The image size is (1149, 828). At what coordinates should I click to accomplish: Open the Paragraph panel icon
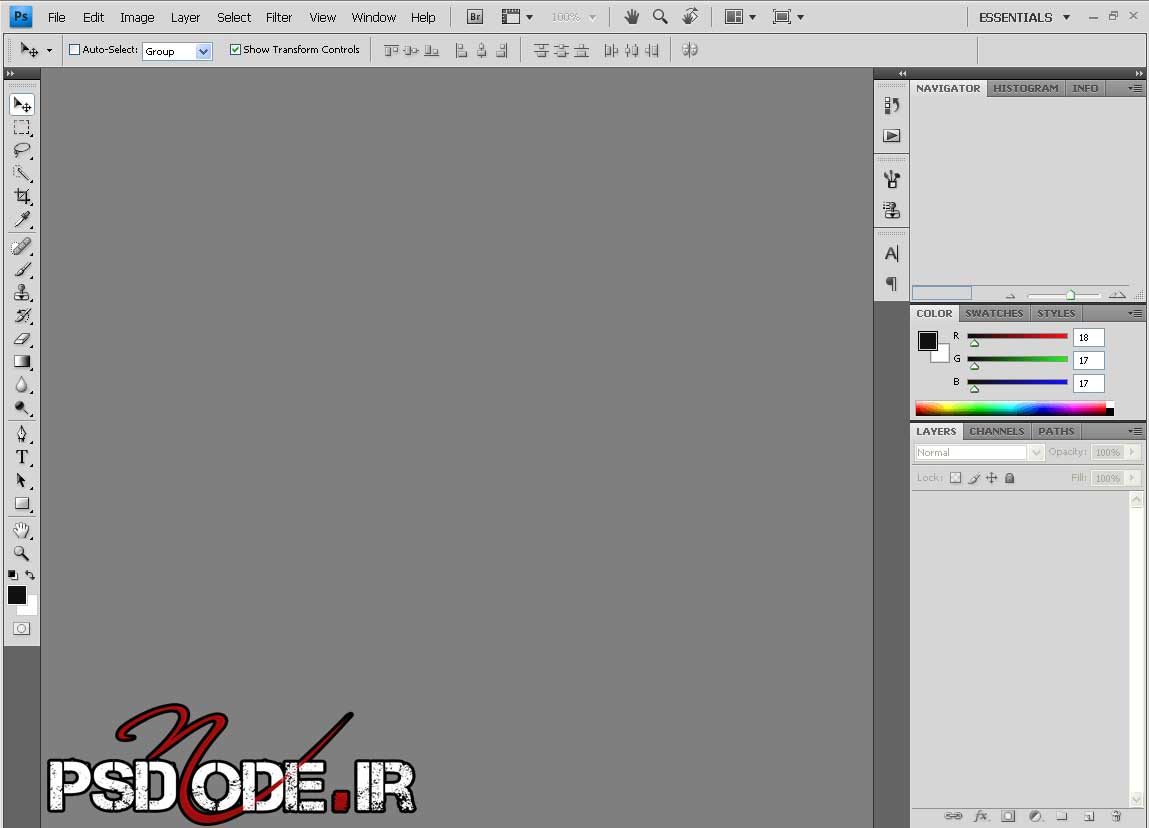point(891,284)
